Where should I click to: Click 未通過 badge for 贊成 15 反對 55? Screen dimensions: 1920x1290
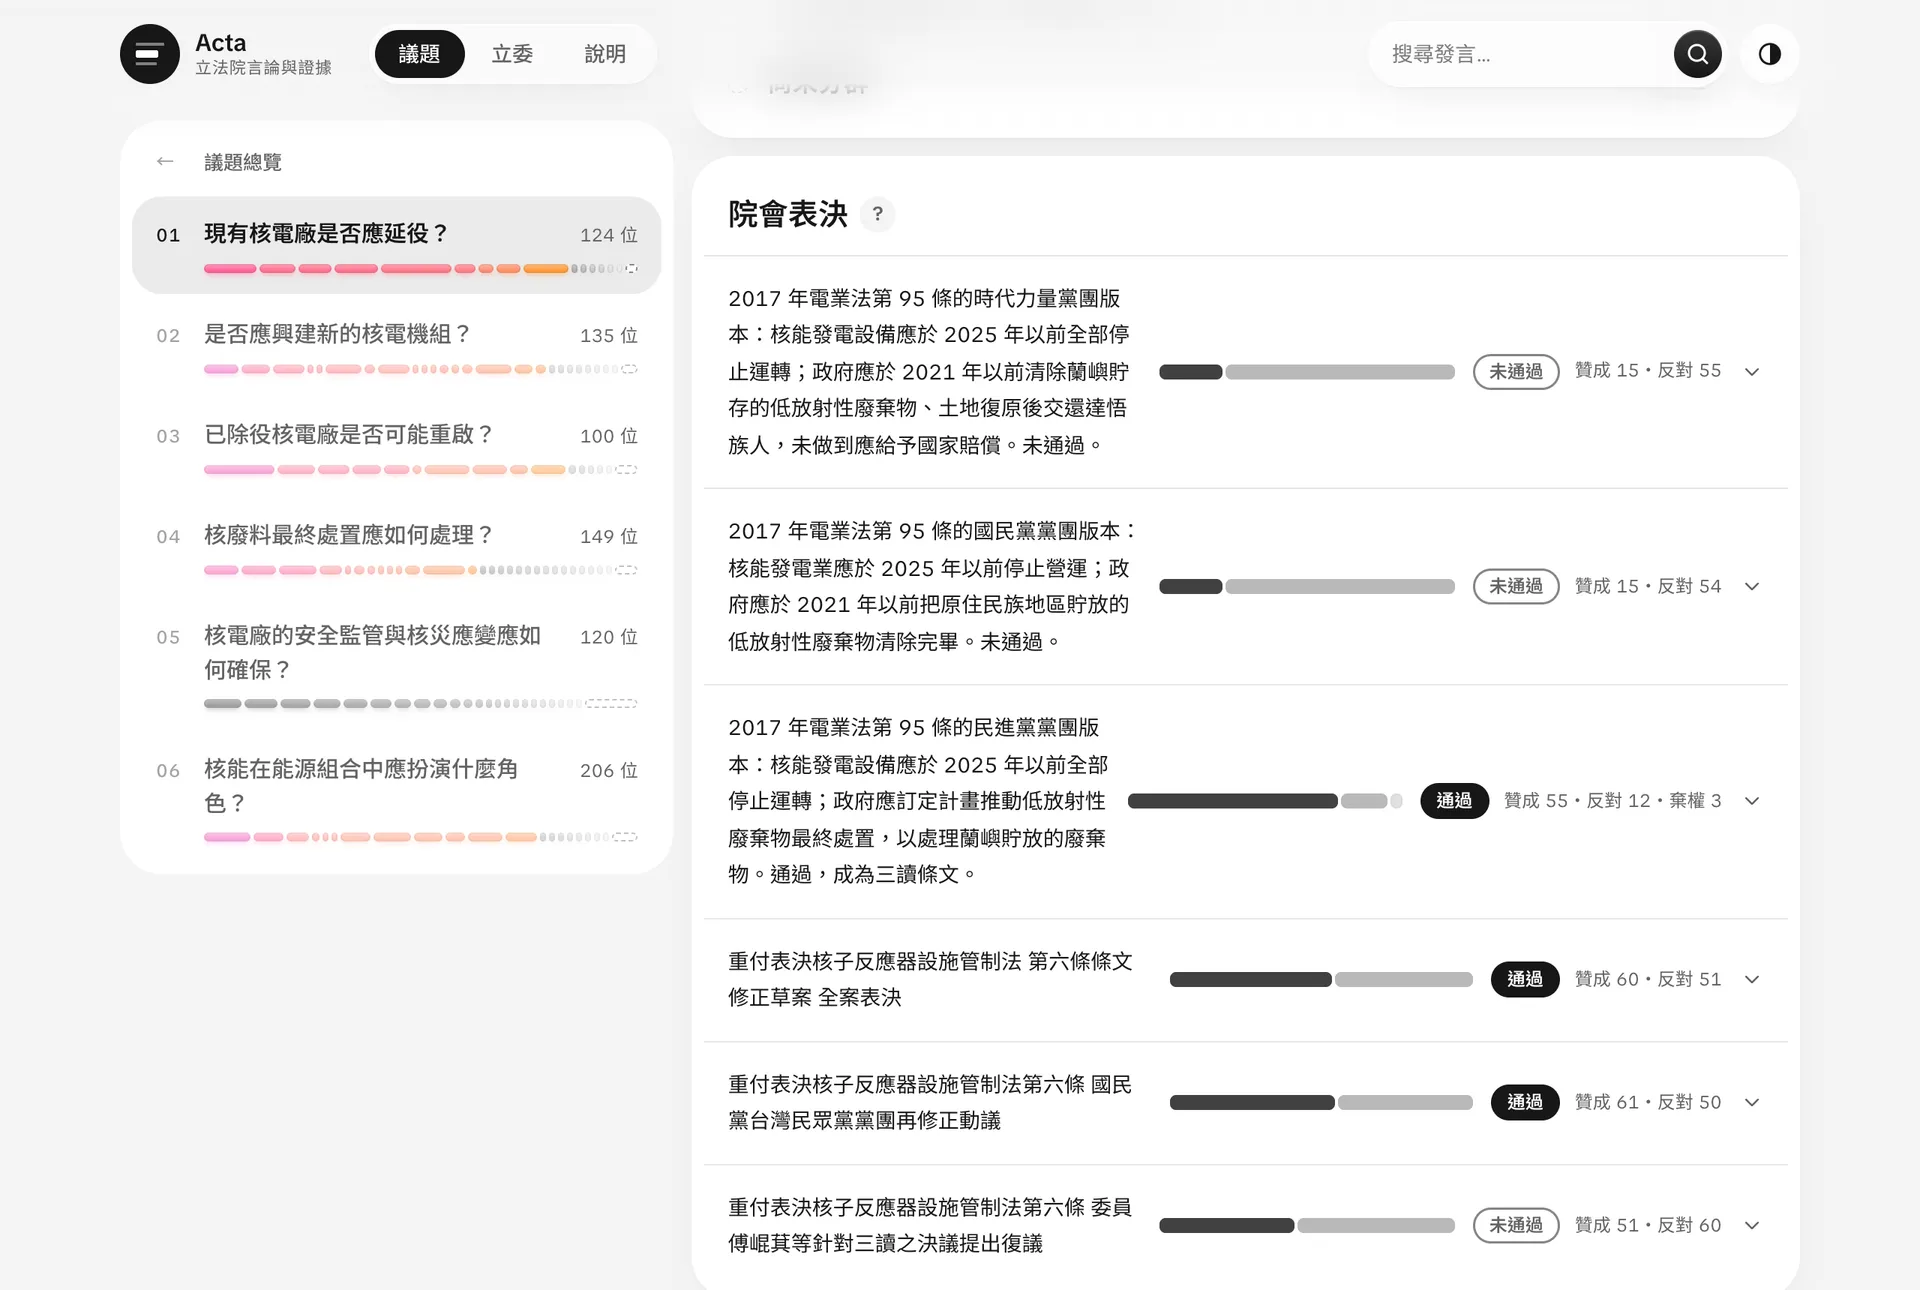(x=1516, y=372)
